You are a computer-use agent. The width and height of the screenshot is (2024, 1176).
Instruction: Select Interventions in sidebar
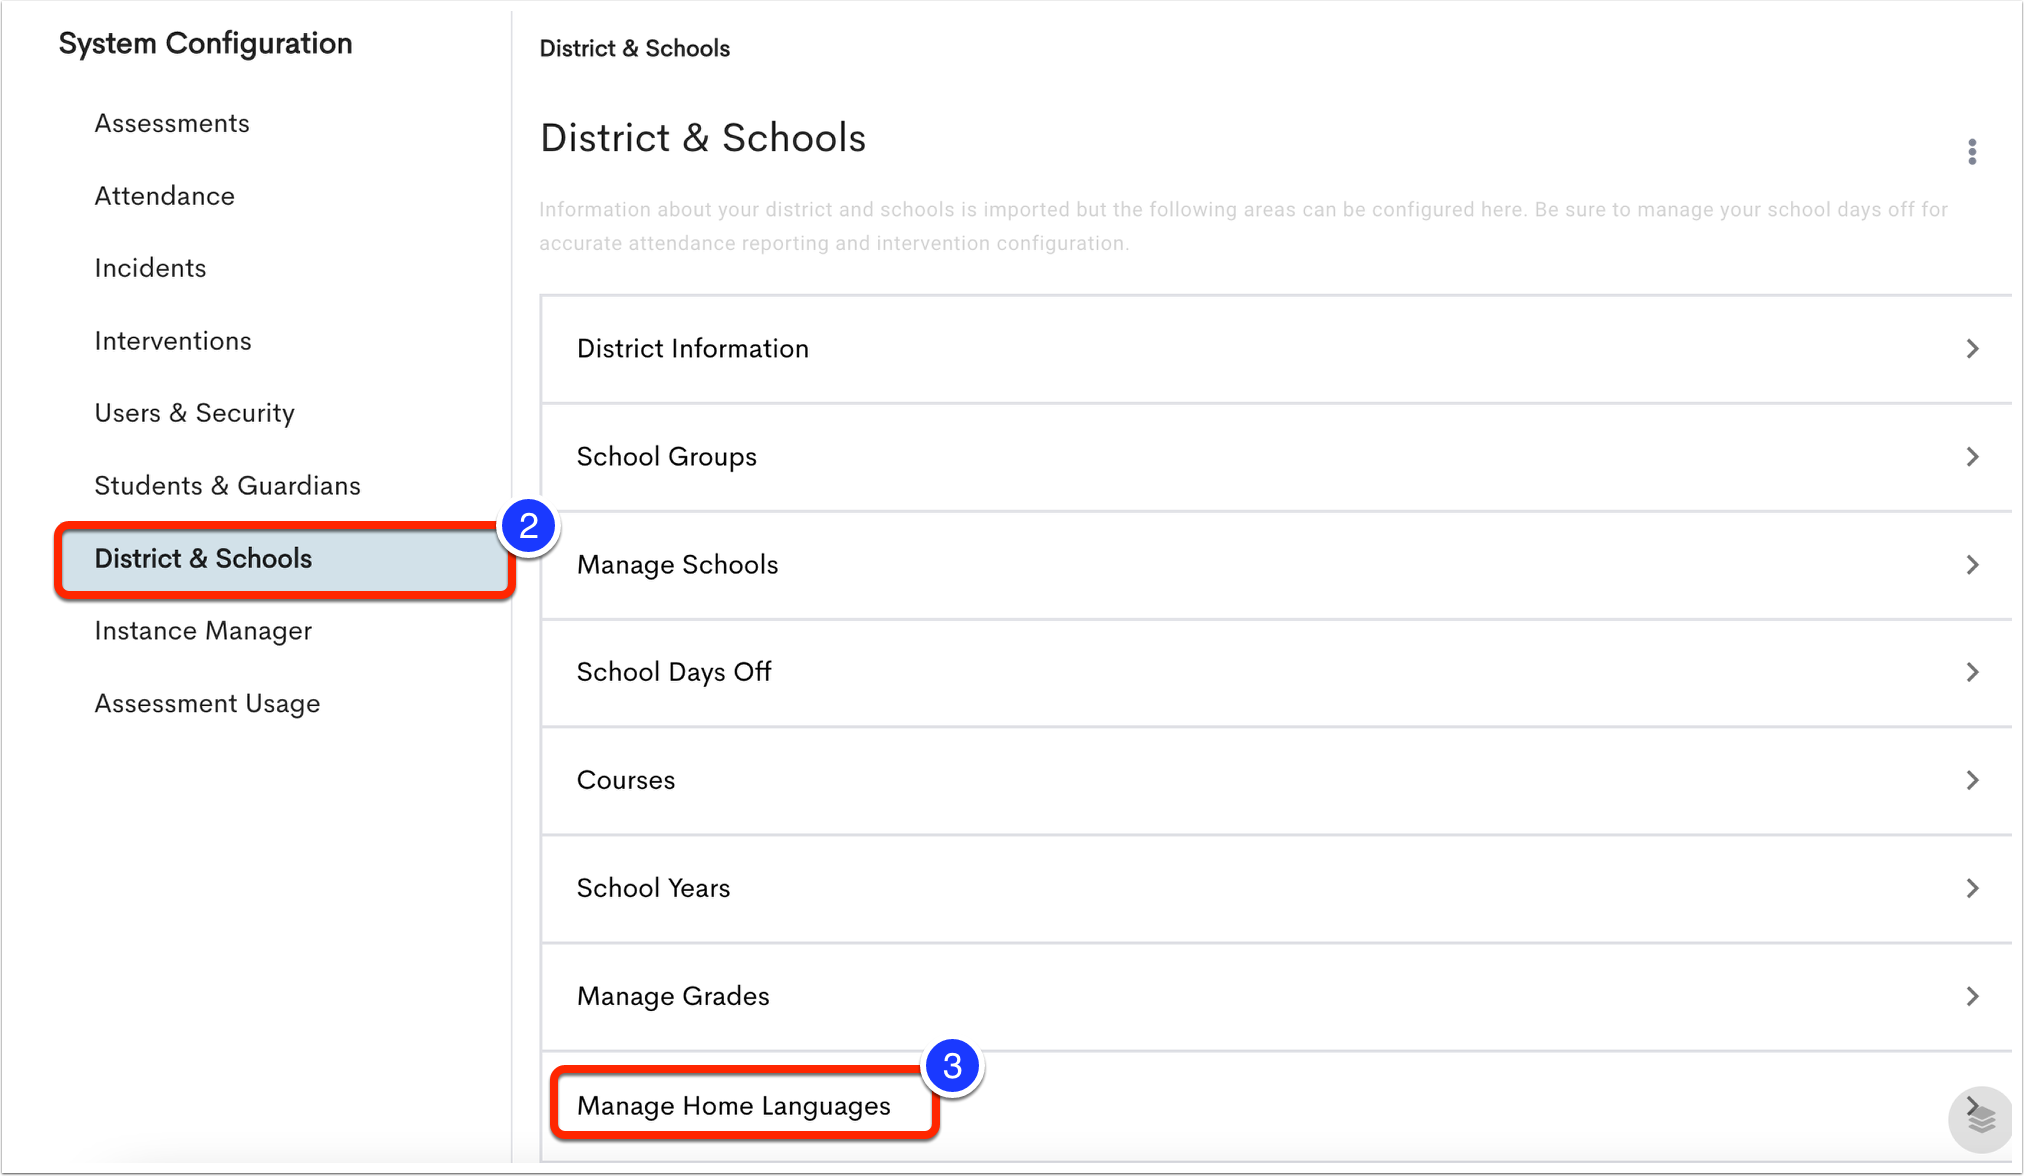pos(173,341)
